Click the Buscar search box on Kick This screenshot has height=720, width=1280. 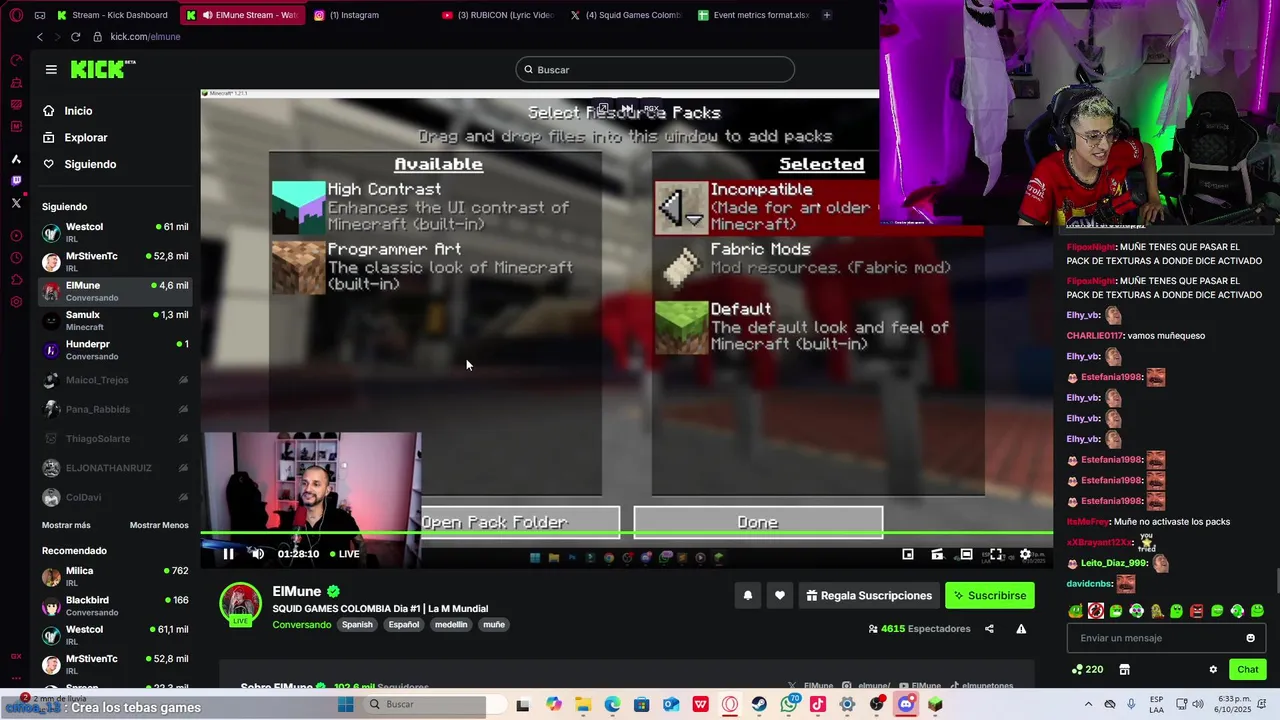point(655,69)
